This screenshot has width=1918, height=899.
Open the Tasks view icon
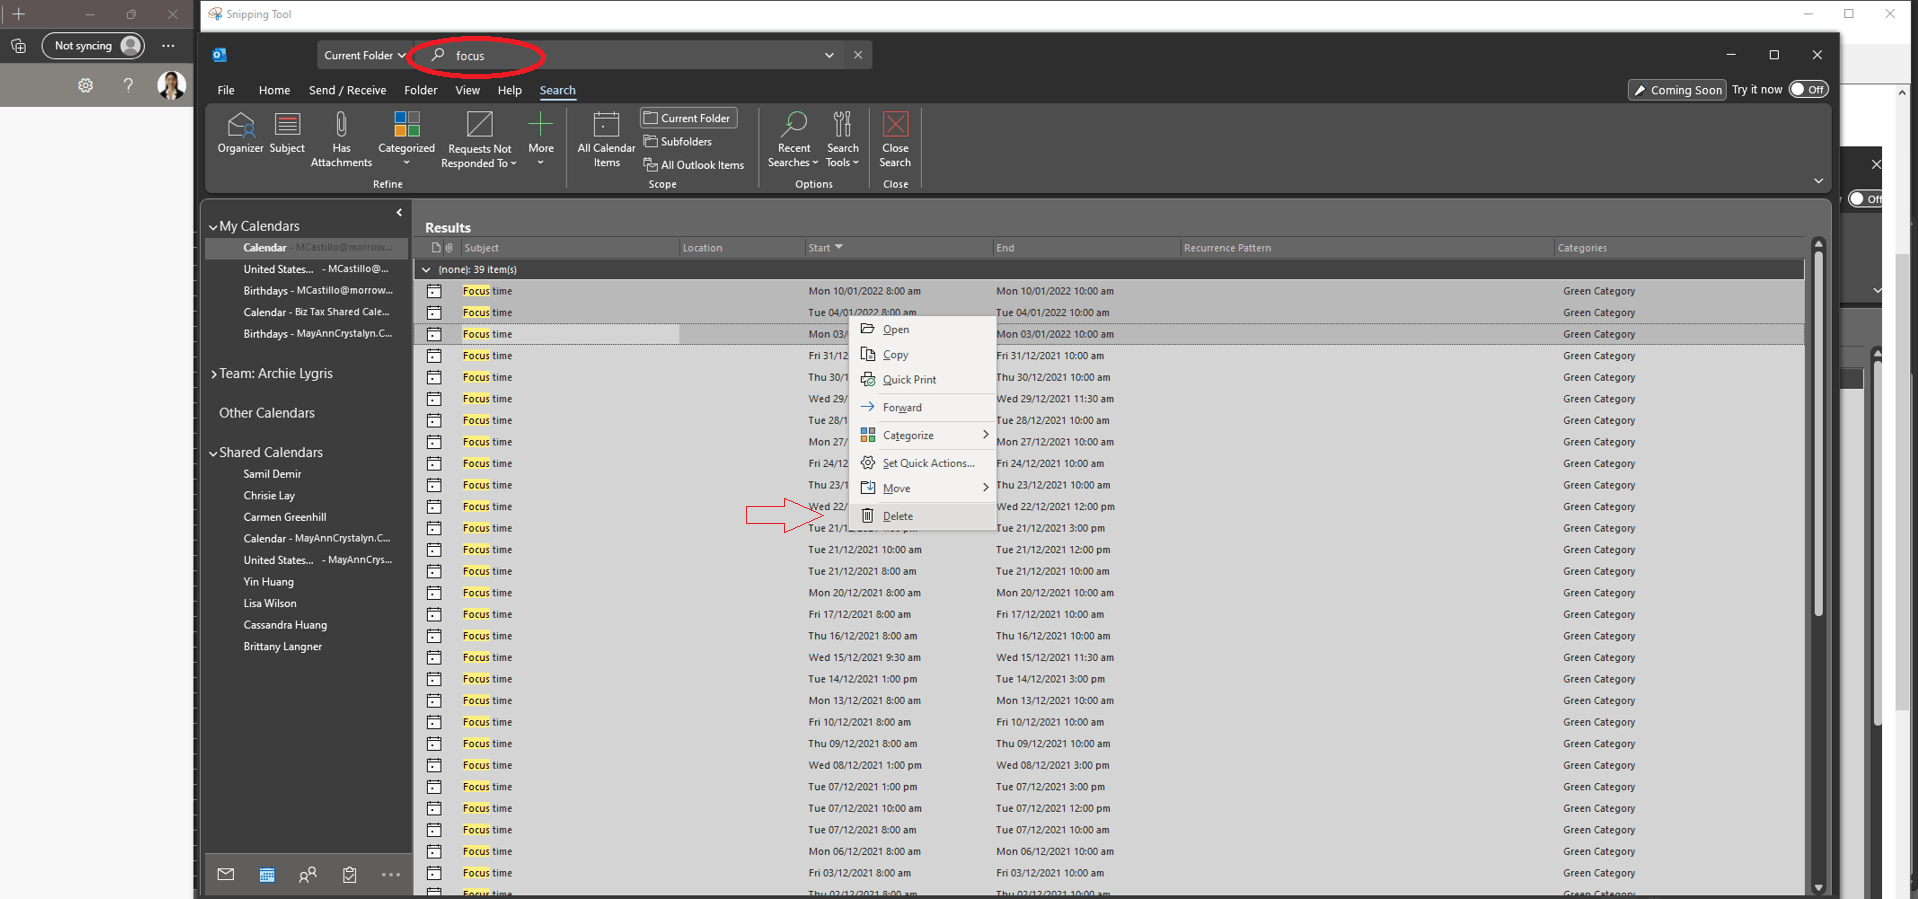349,875
